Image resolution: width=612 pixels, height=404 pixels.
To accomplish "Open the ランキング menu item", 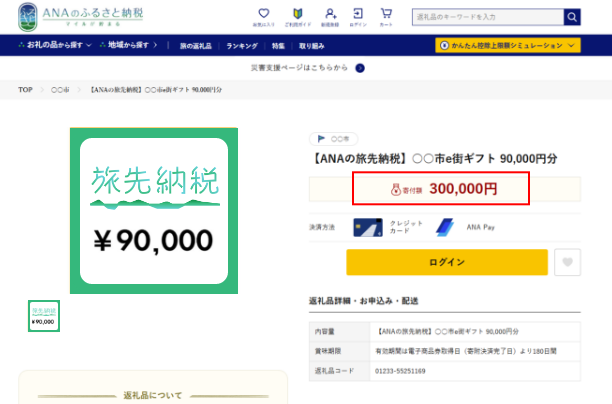I will (242, 46).
